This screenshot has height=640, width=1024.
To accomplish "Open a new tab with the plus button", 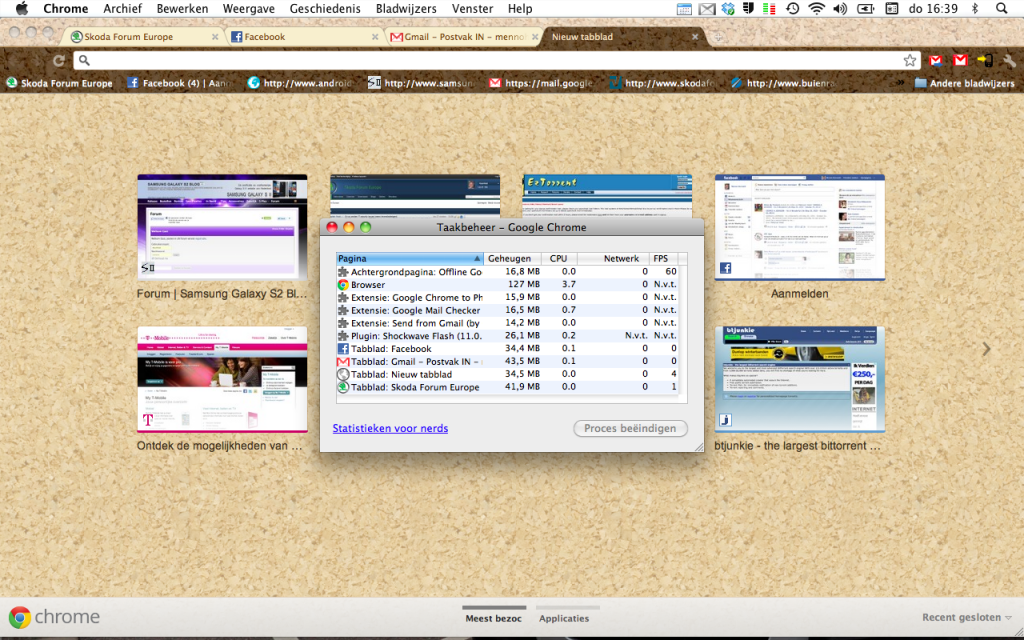I will (718, 37).
